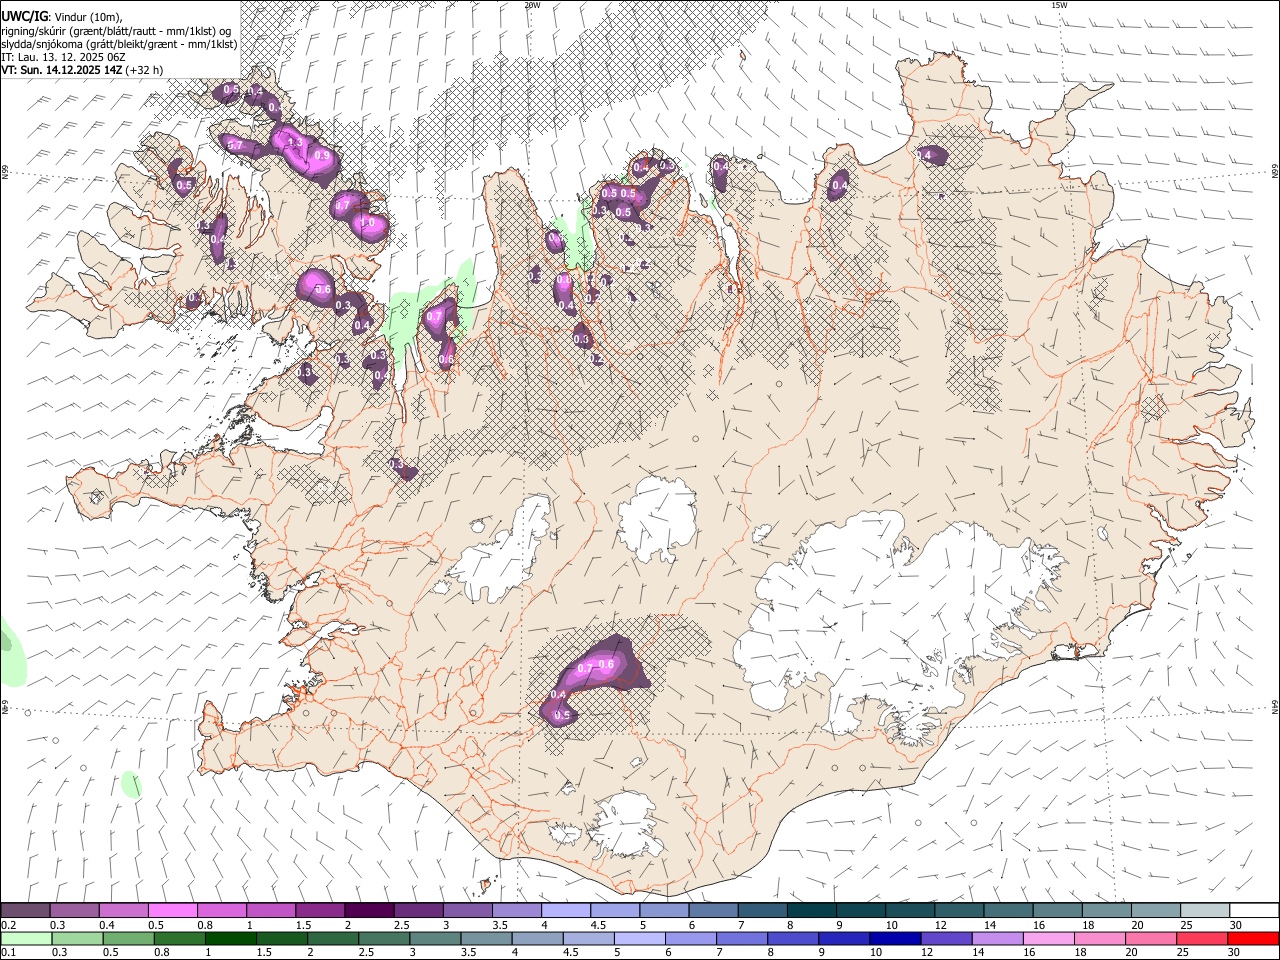The image size is (1280, 960).
Task: Click the 'UWC/IG' title text
Action: 24,16
